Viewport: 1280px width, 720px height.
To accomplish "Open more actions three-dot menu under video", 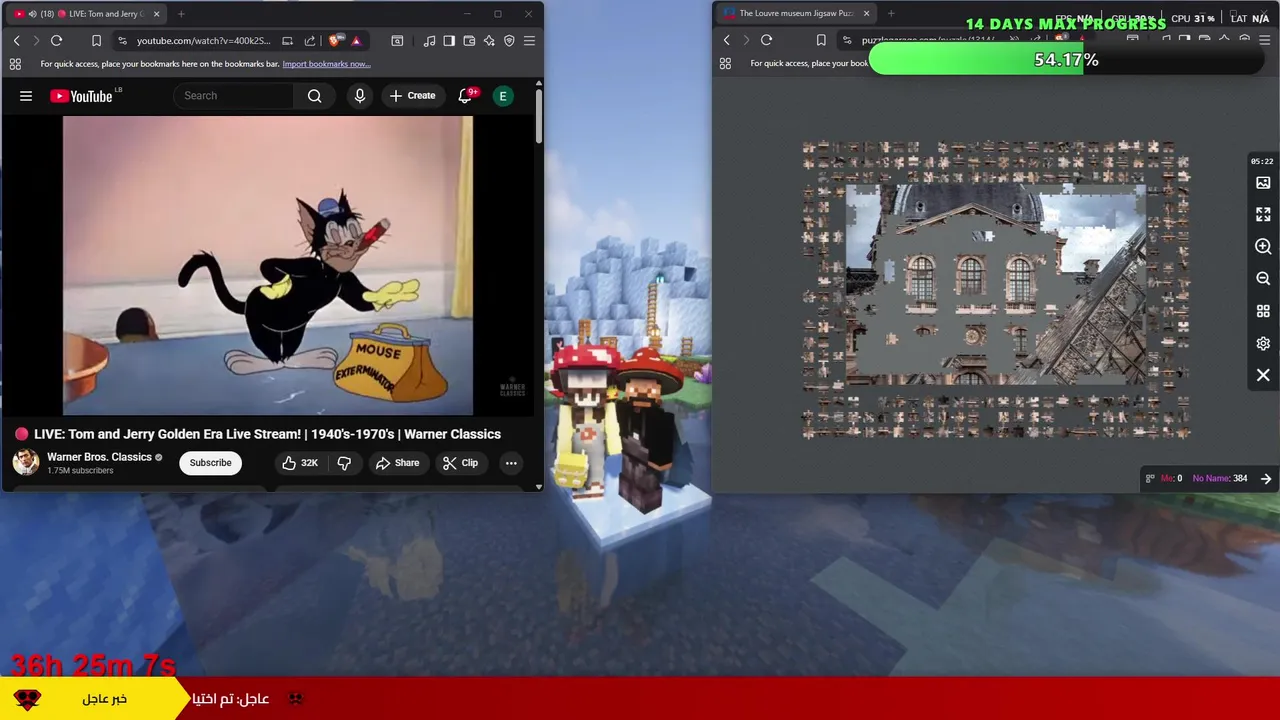I will (x=511, y=463).
